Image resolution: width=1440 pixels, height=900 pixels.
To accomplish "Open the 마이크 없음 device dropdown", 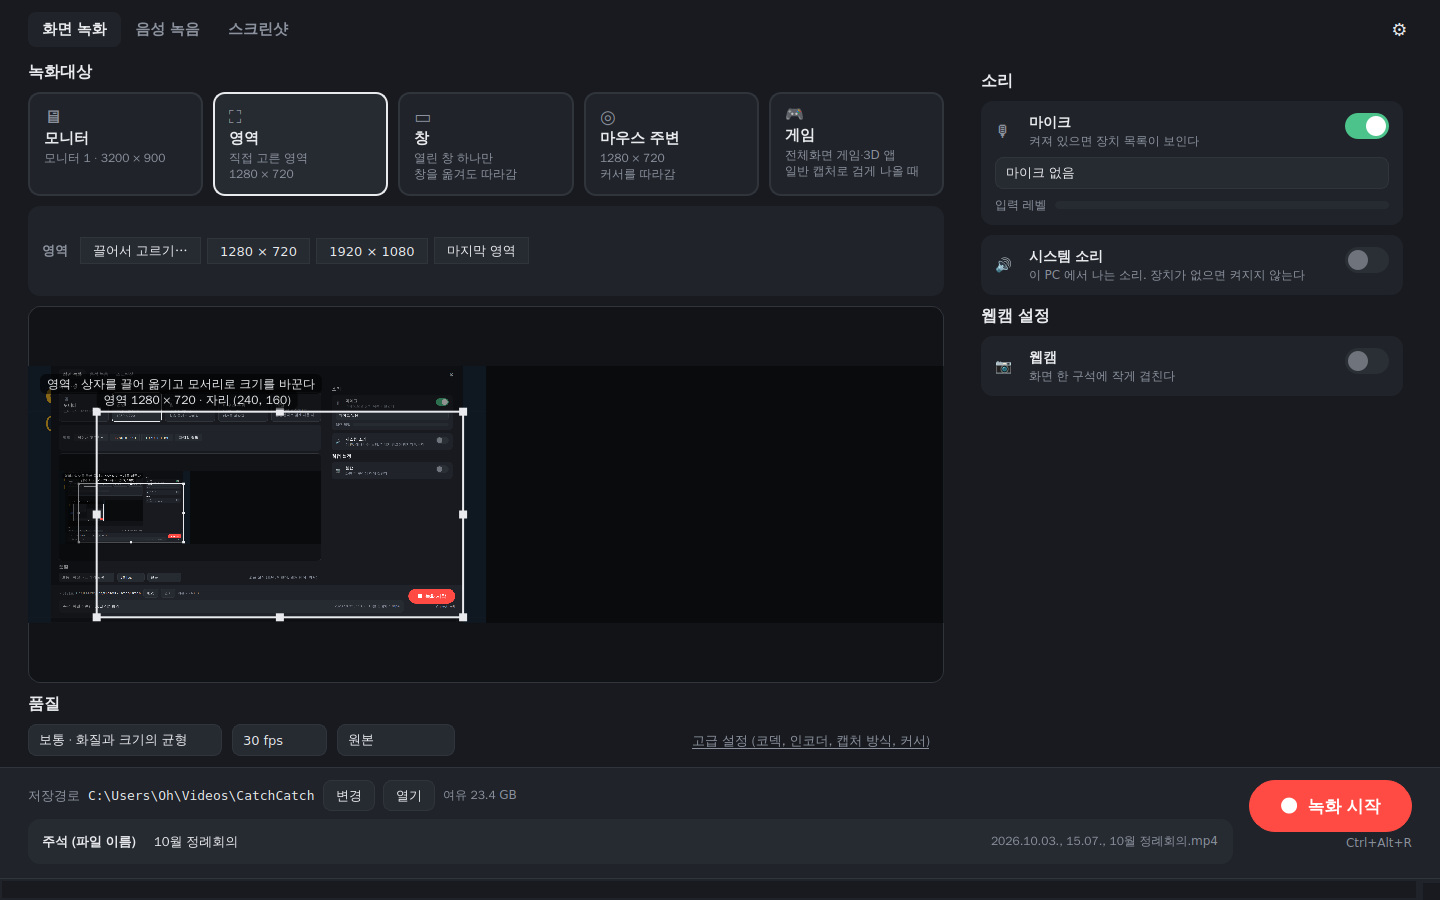I will point(1191,173).
